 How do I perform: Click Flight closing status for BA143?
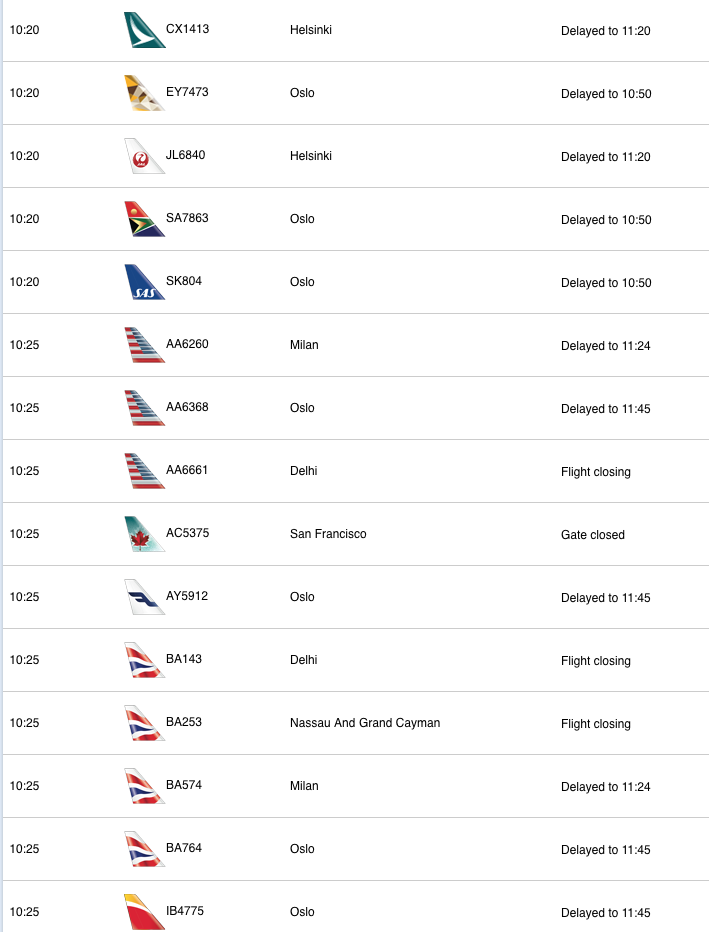click(x=596, y=661)
